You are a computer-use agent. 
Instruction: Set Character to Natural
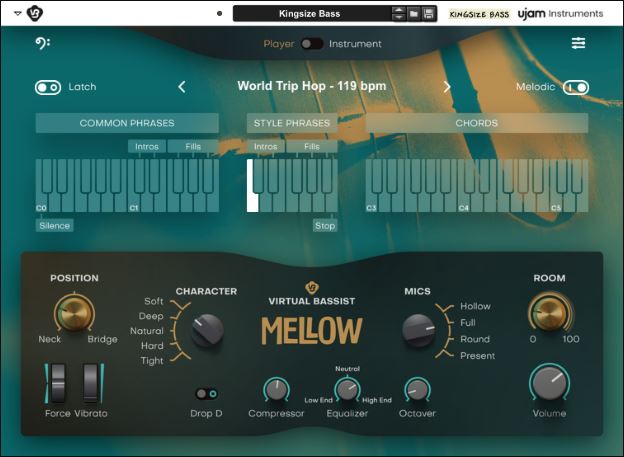(147, 331)
